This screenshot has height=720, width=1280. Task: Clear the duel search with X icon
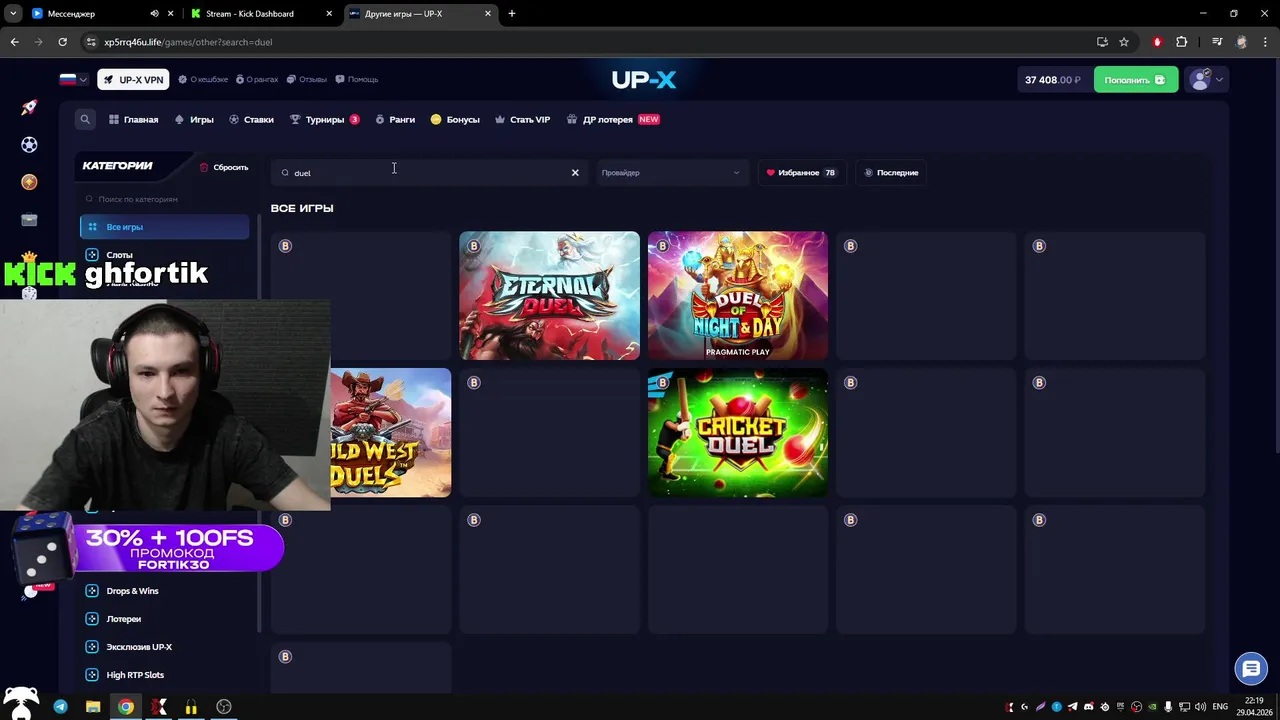coord(575,173)
